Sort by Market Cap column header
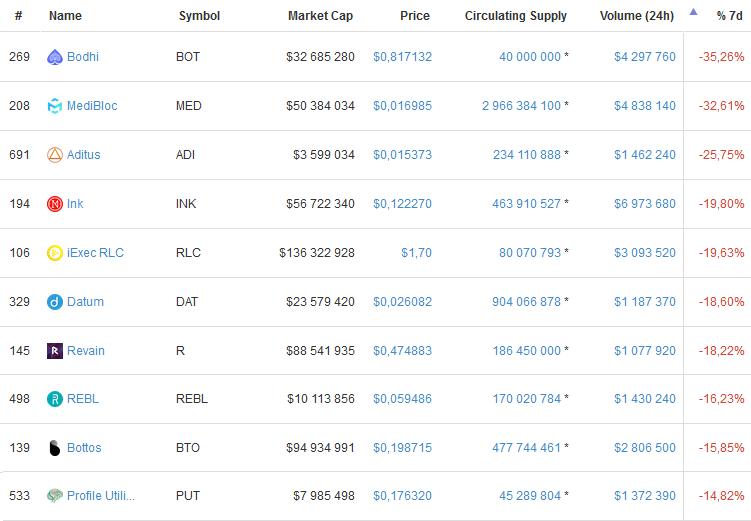Screen dimensions: 751x521 [x=320, y=16]
